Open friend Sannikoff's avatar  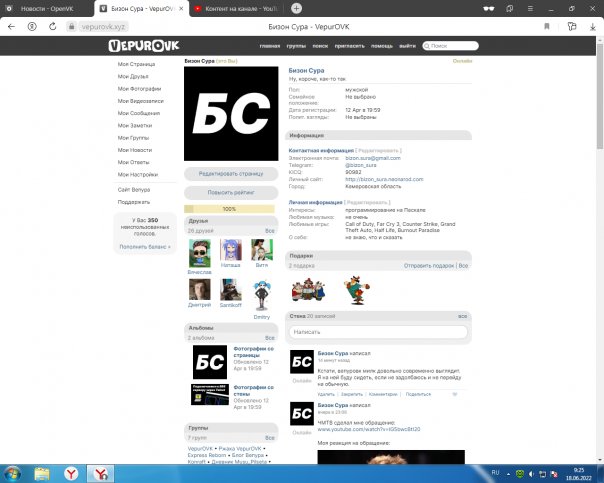(x=231, y=290)
